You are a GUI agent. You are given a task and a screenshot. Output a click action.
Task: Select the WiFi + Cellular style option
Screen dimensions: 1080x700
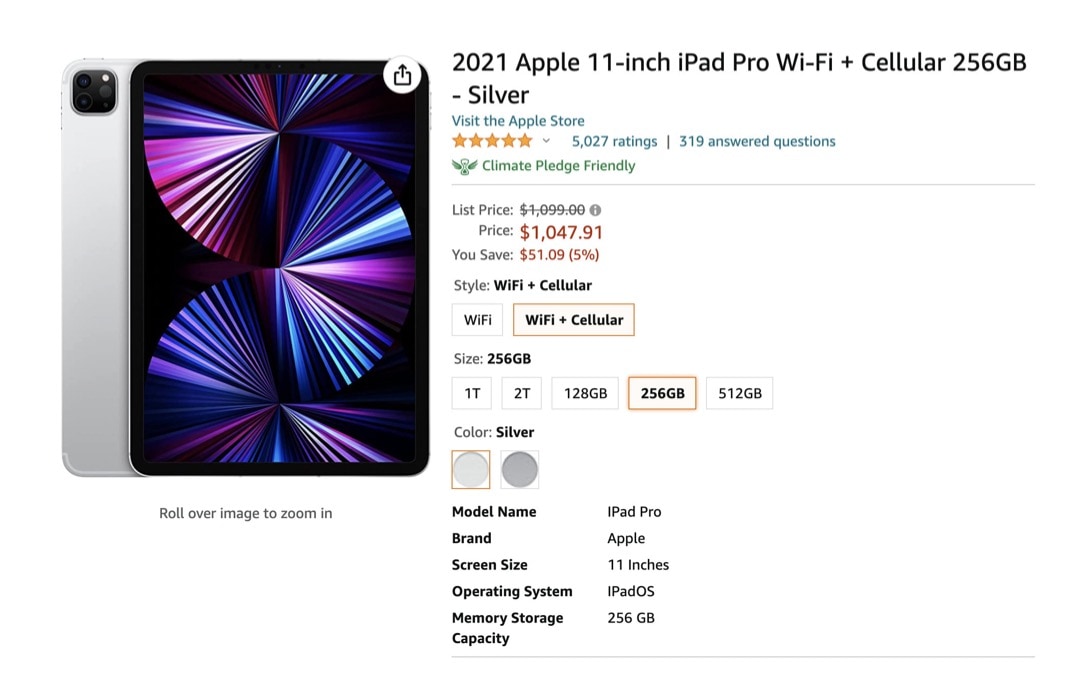tap(573, 320)
